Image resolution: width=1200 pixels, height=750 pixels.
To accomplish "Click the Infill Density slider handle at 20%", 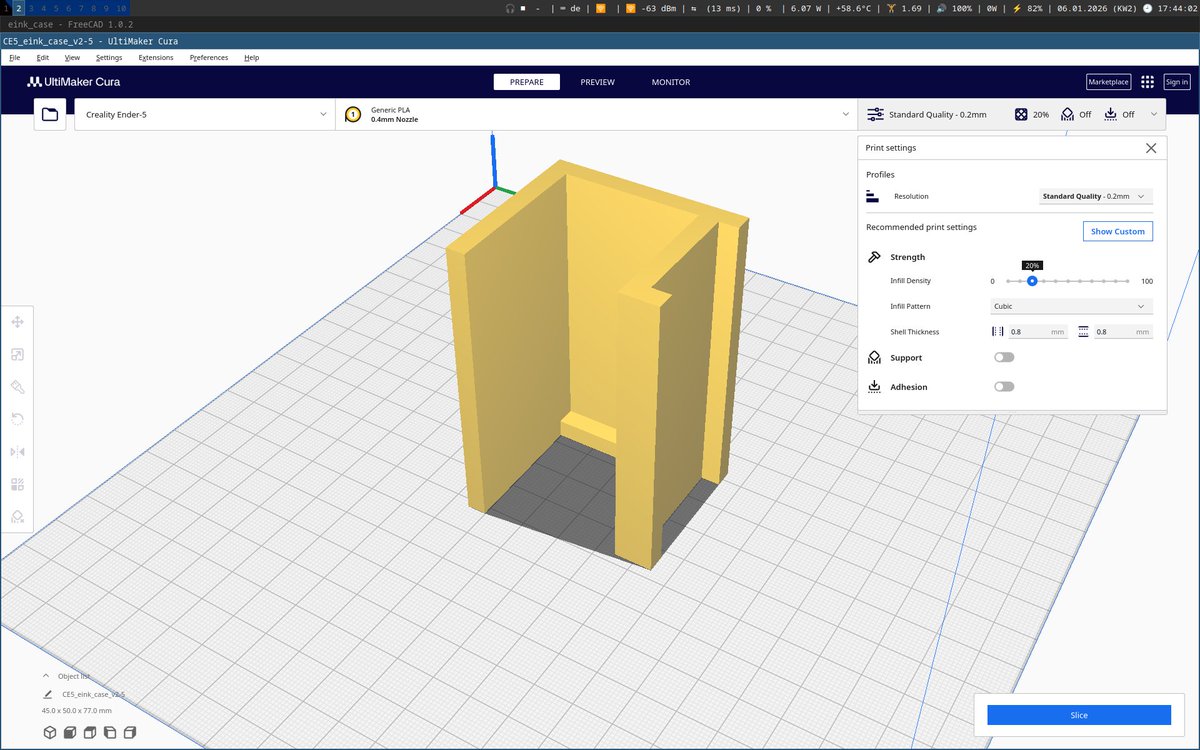I will [x=1032, y=281].
